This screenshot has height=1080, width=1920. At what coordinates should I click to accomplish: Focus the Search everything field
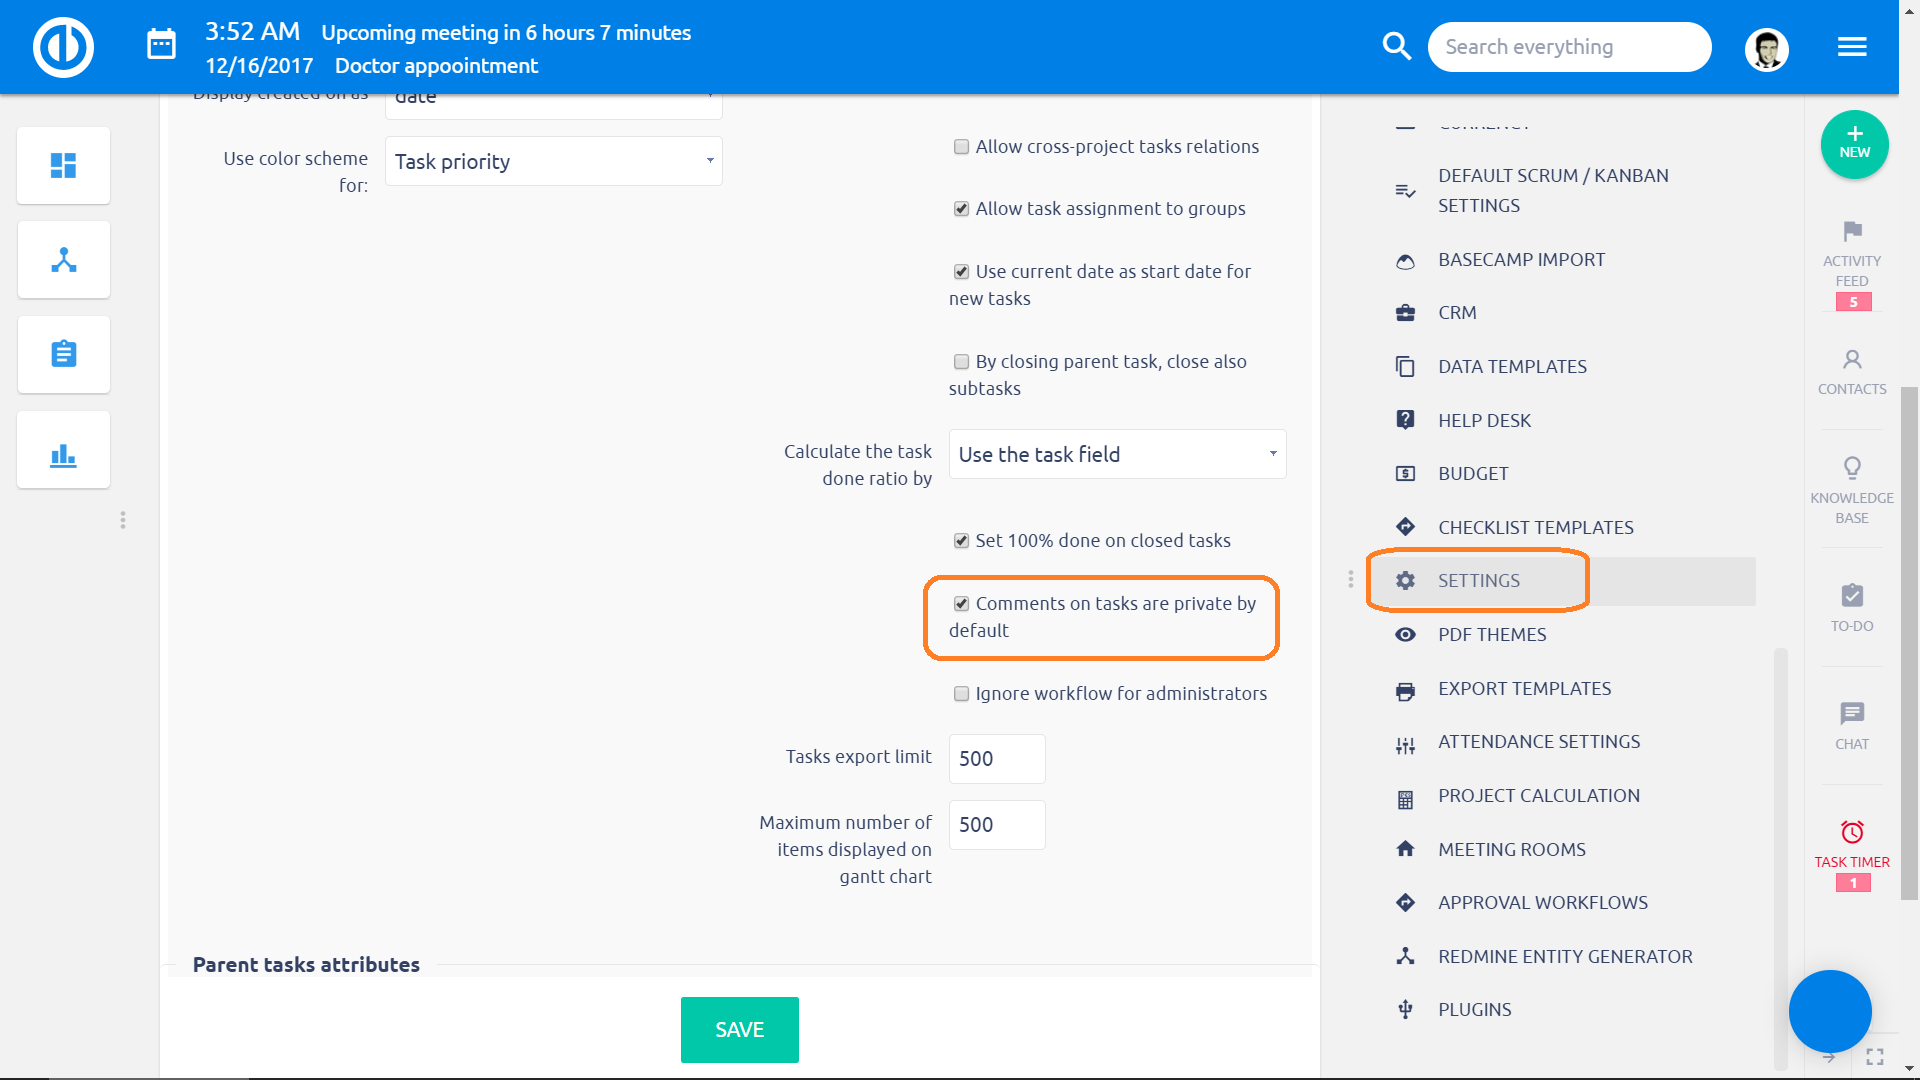coord(1569,47)
